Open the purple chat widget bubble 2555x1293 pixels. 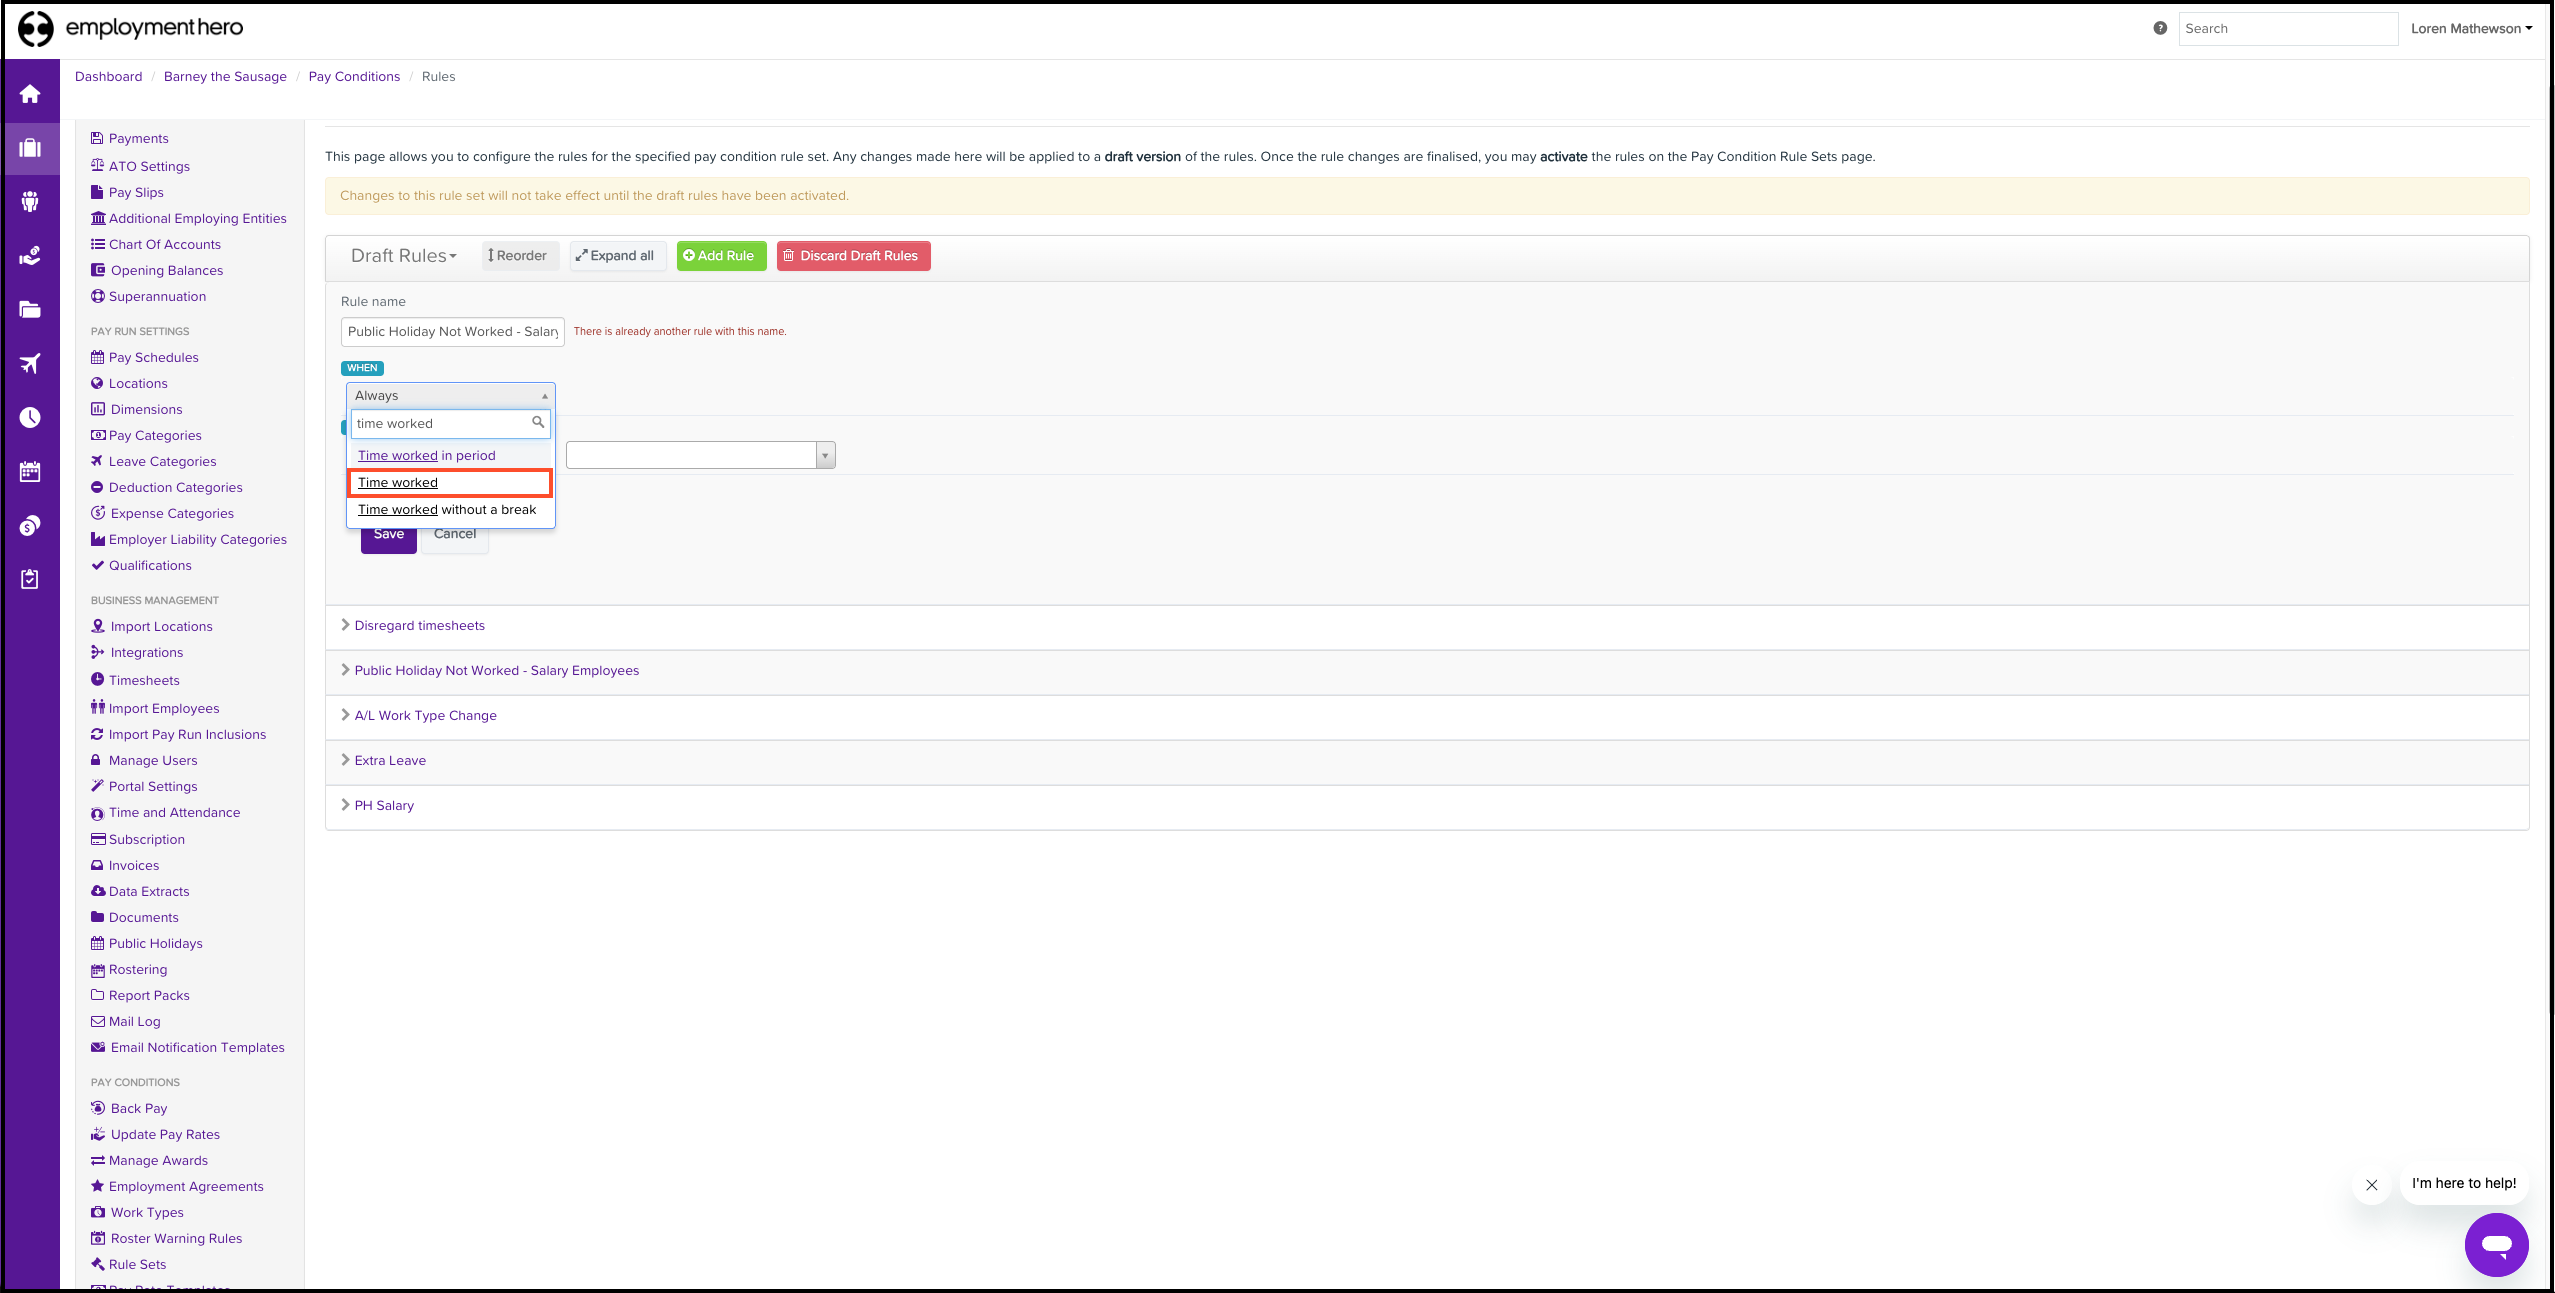pos(2496,1244)
